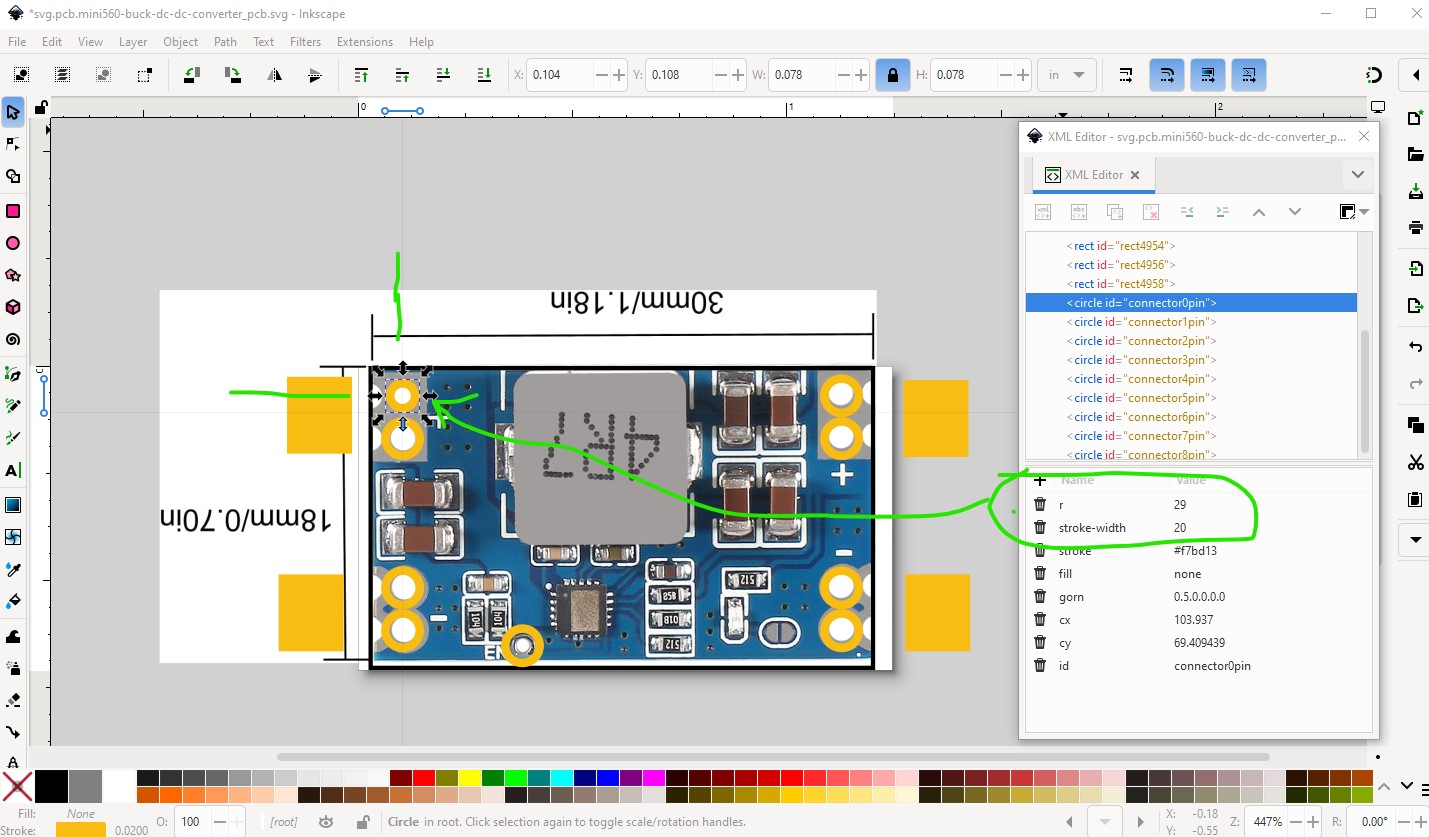Toggle the width/height ratio lock
Viewport: 1429px width, 837px height.
click(892, 75)
